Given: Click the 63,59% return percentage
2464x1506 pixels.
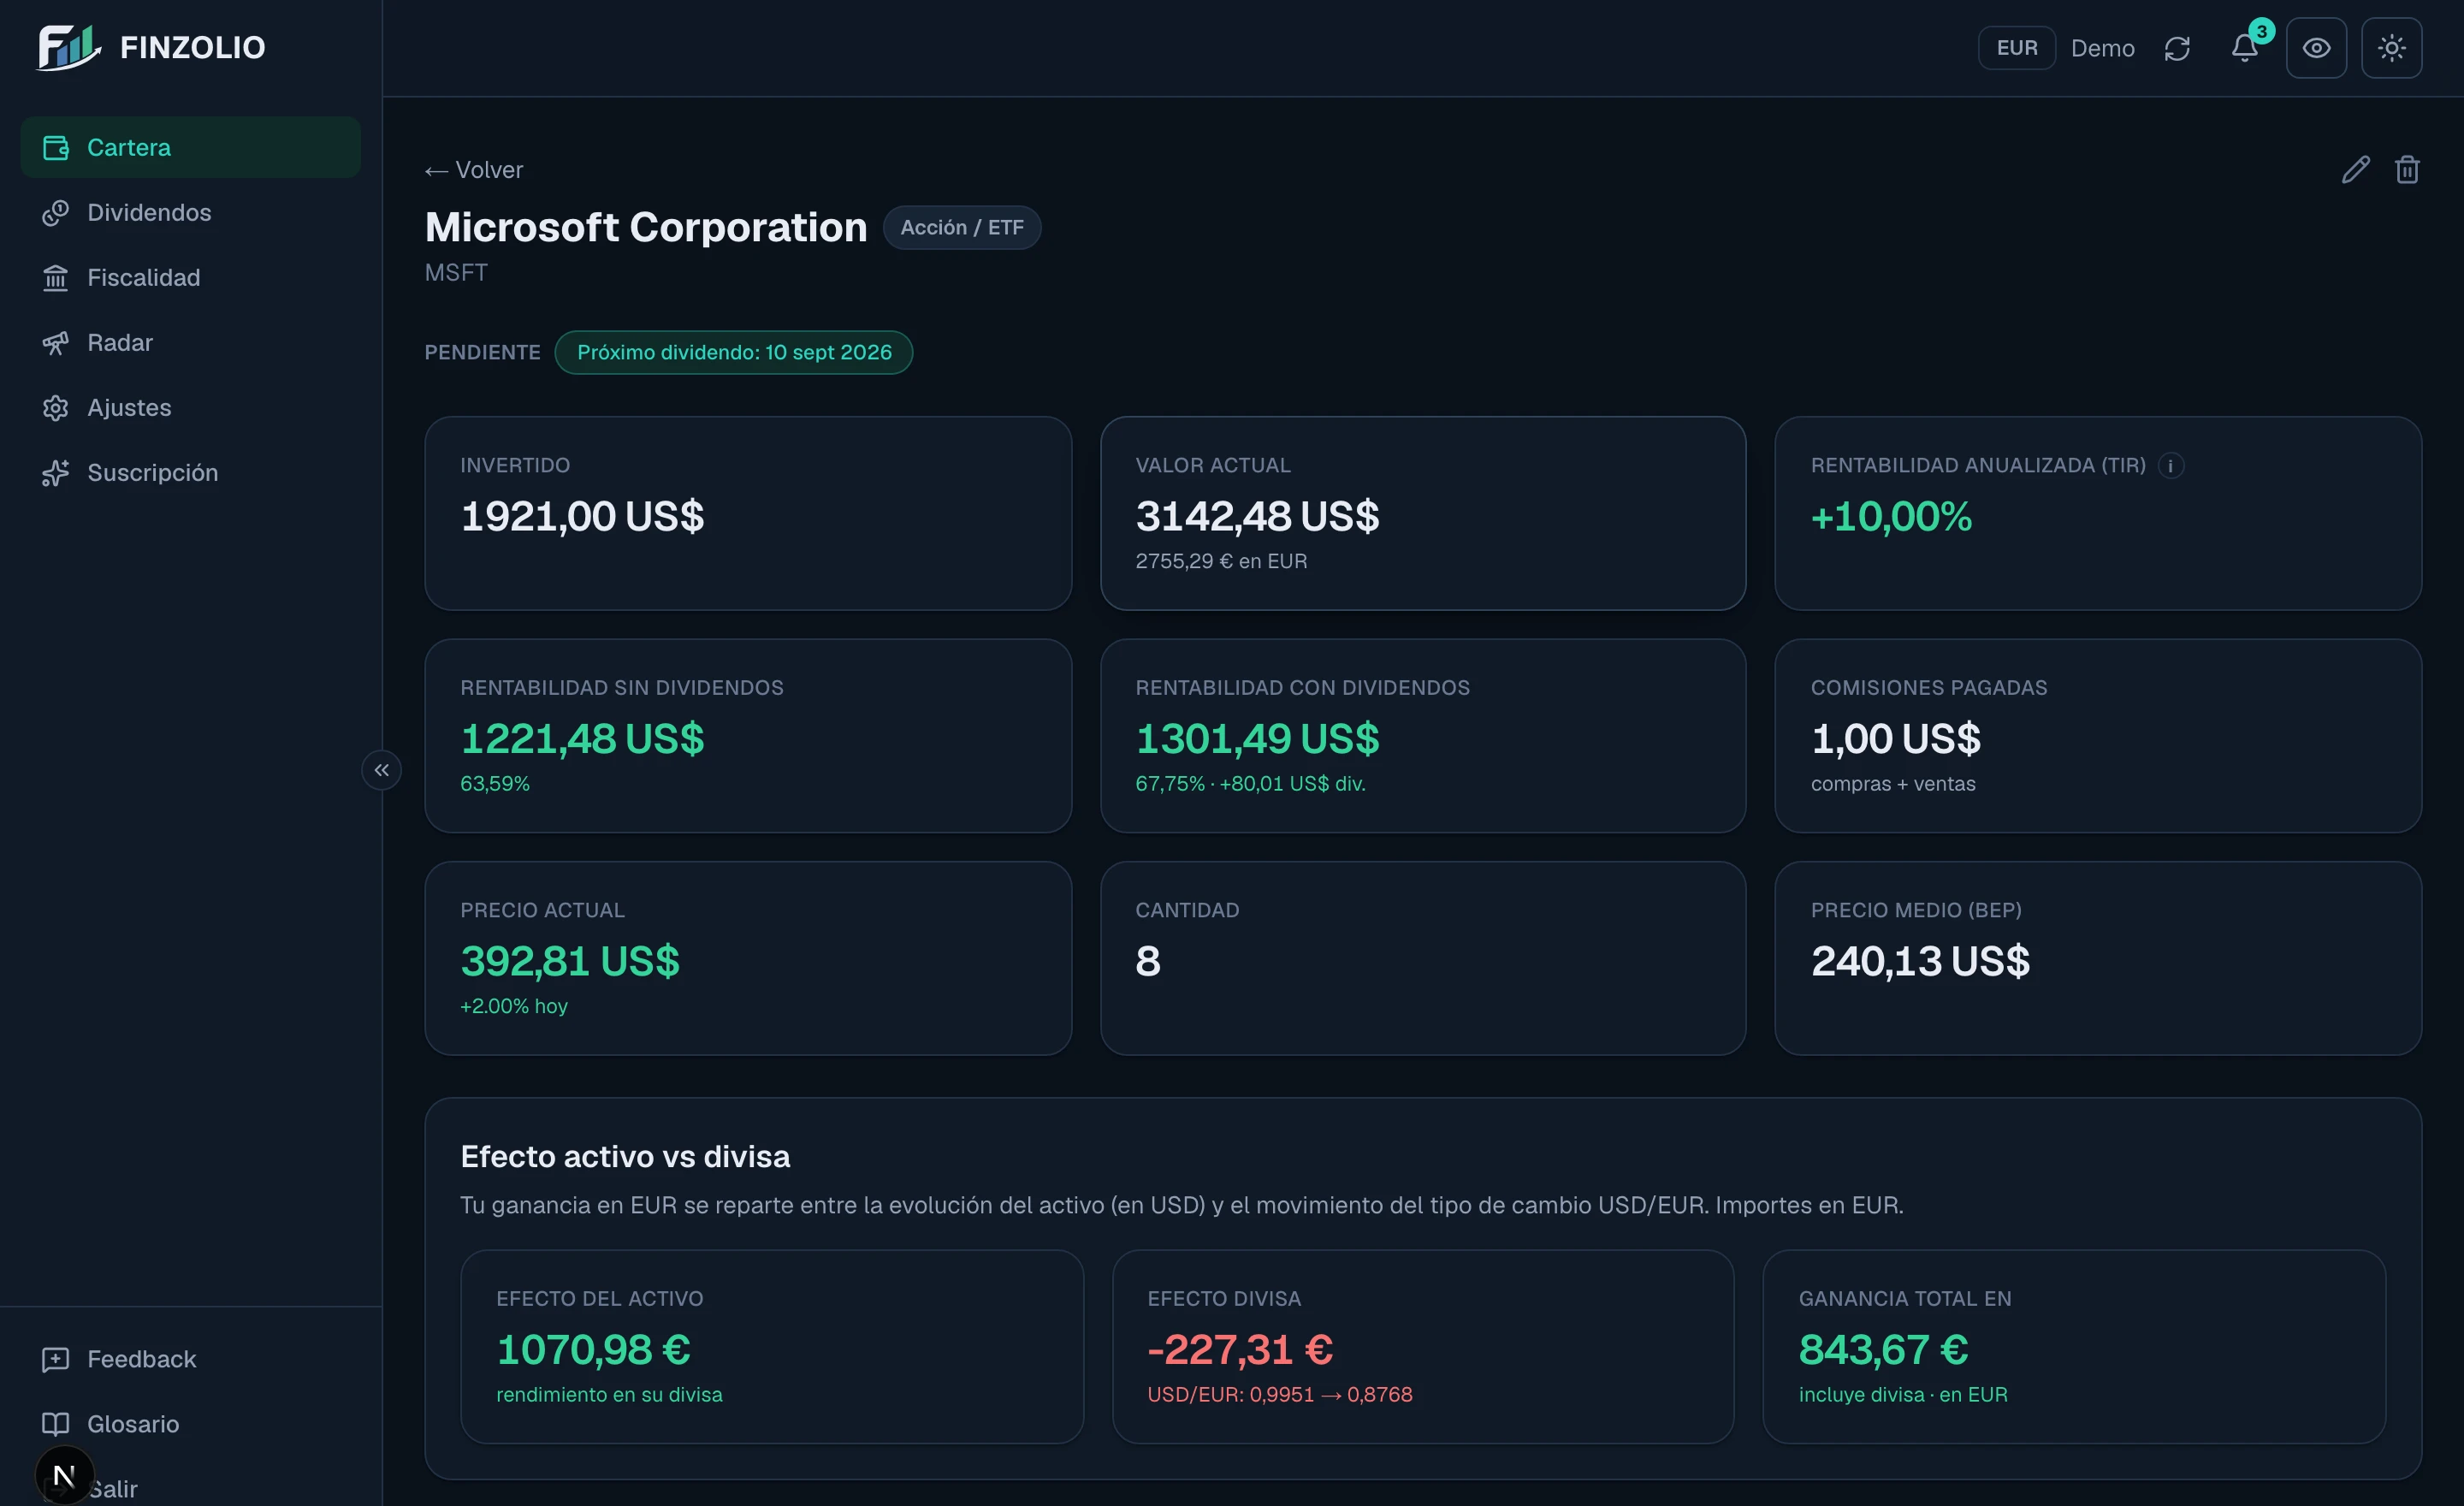Looking at the screenshot, I should [x=495, y=784].
